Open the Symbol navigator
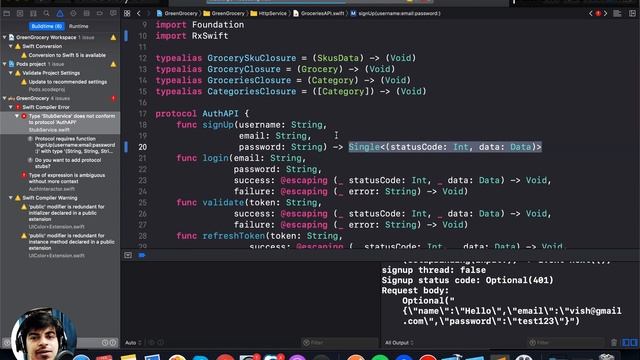Screen dimensions: 640x360 click(x=33, y=13)
